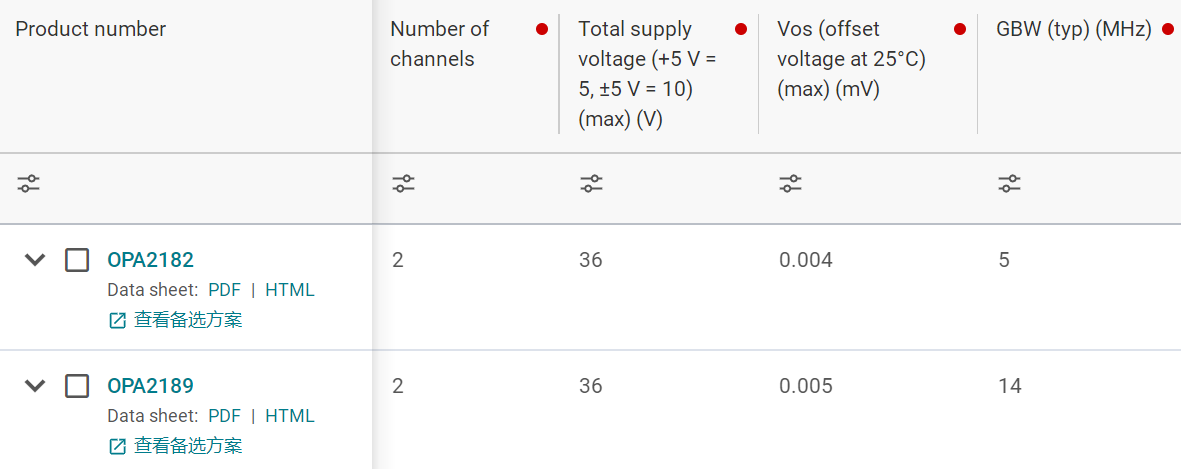The image size is (1181, 469).
Task: Click red dot beside Total supply voltage
Action: coord(741,29)
